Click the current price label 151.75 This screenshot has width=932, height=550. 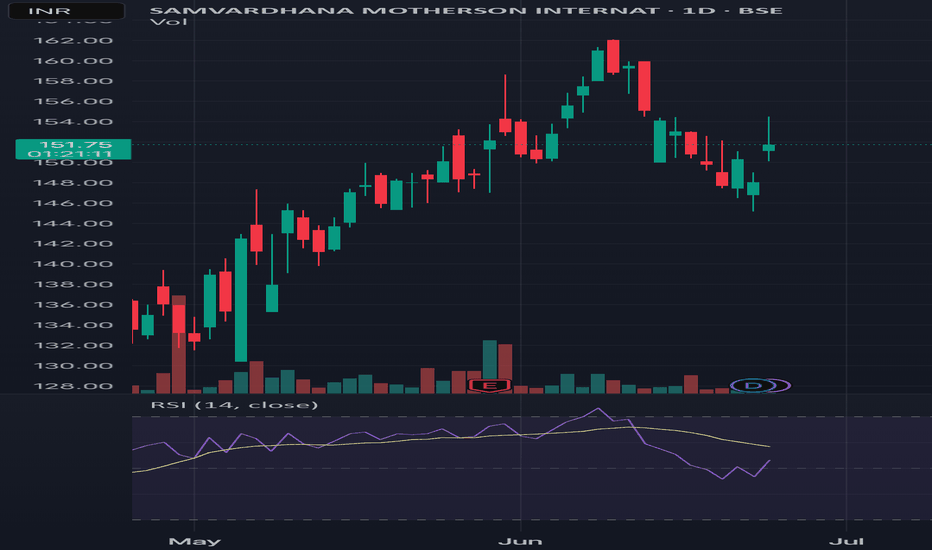[x=75, y=144]
